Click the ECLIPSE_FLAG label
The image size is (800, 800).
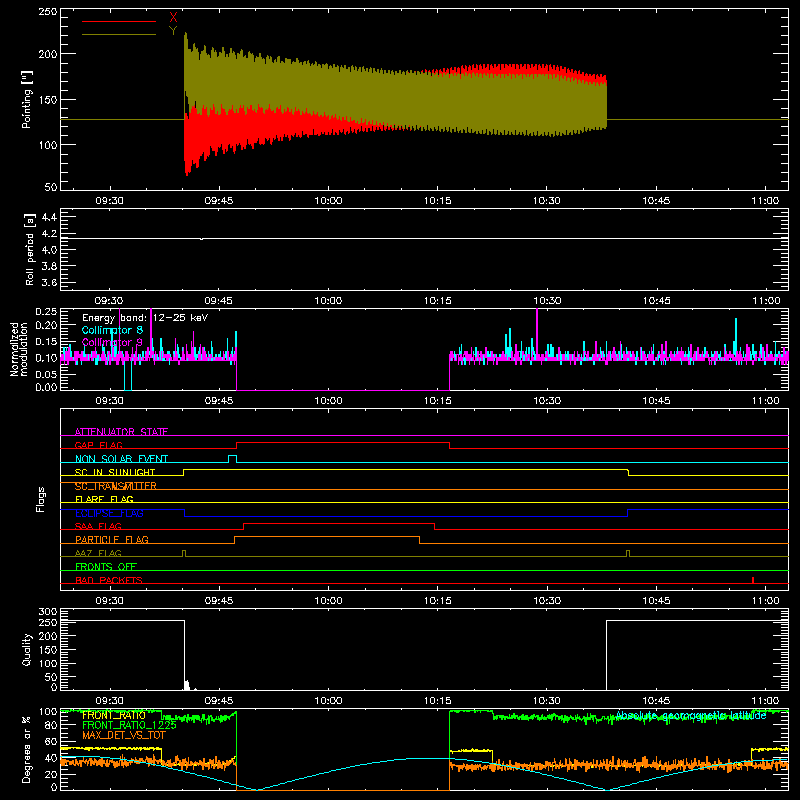(109, 513)
